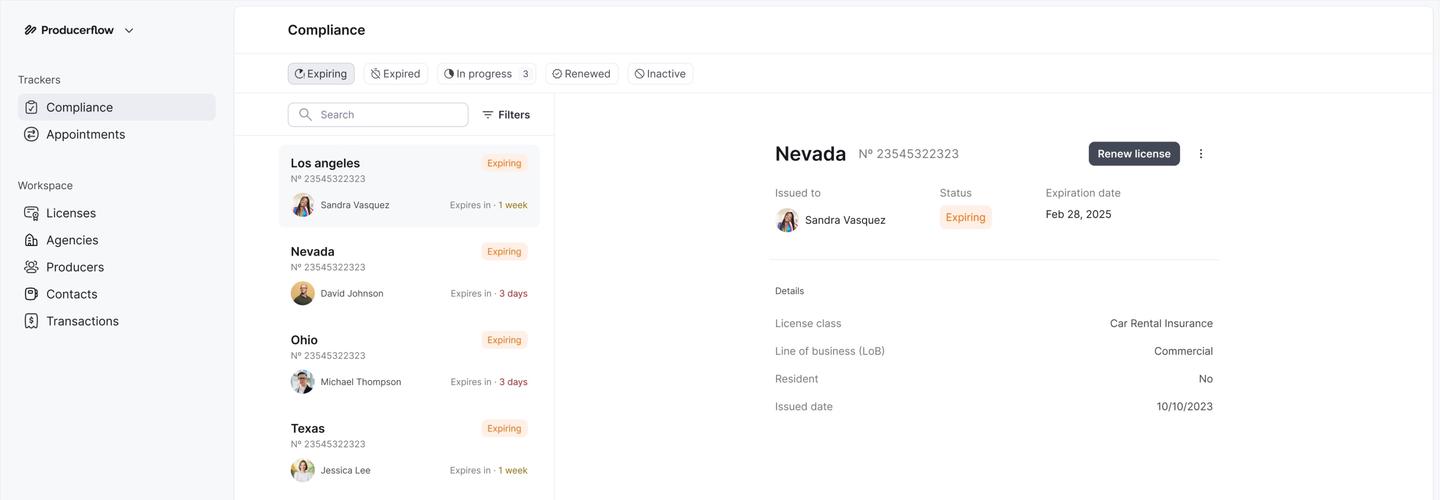Select the Ohio license for Michael Thompson
The height and width of the screenshot is (500, 1440).
click(408, 360)
